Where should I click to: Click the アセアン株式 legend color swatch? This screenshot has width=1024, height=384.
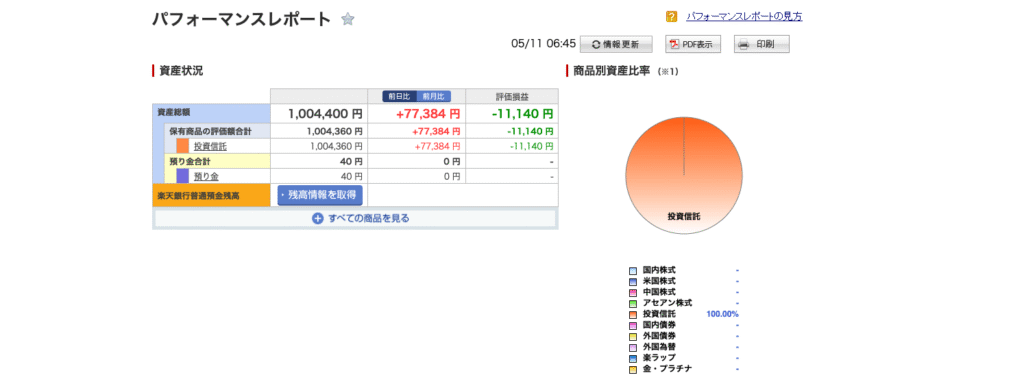point(633,304)
